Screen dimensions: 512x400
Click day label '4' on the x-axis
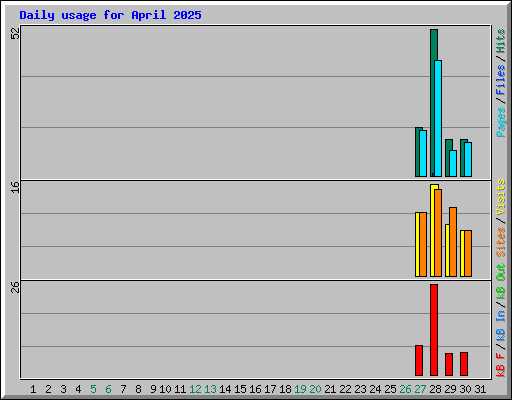(x=78, y=389)
